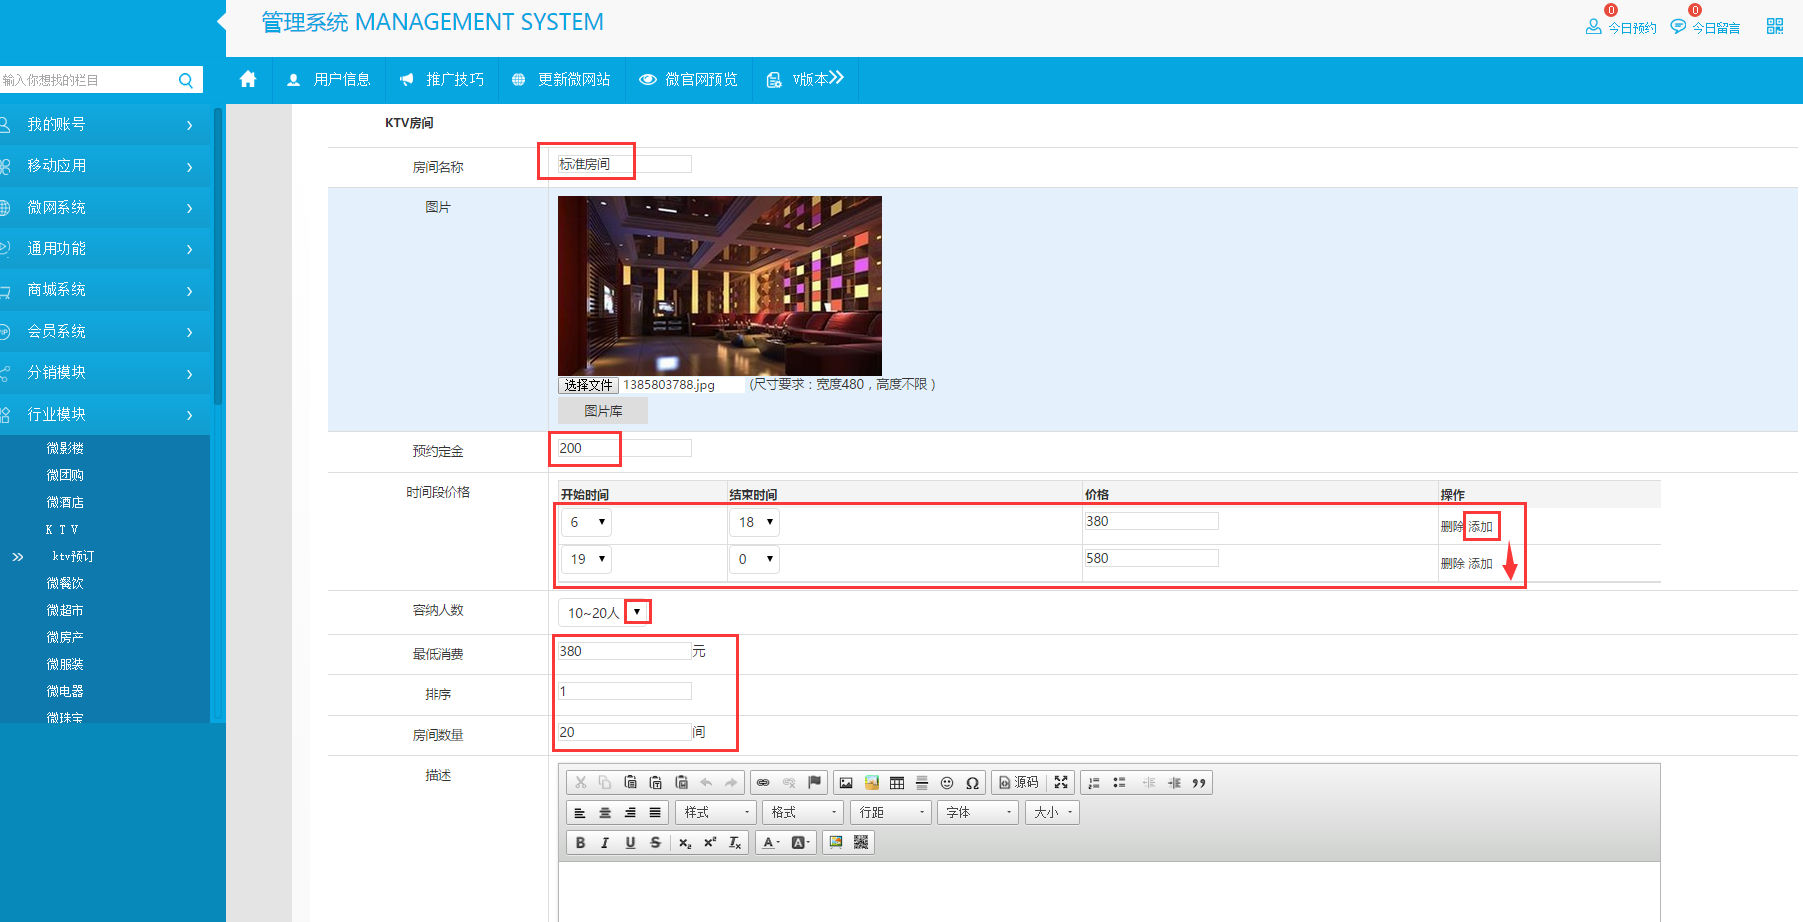Click the 图片库 button
Screen dimensions: 1803x922
(x=603, y=411)
